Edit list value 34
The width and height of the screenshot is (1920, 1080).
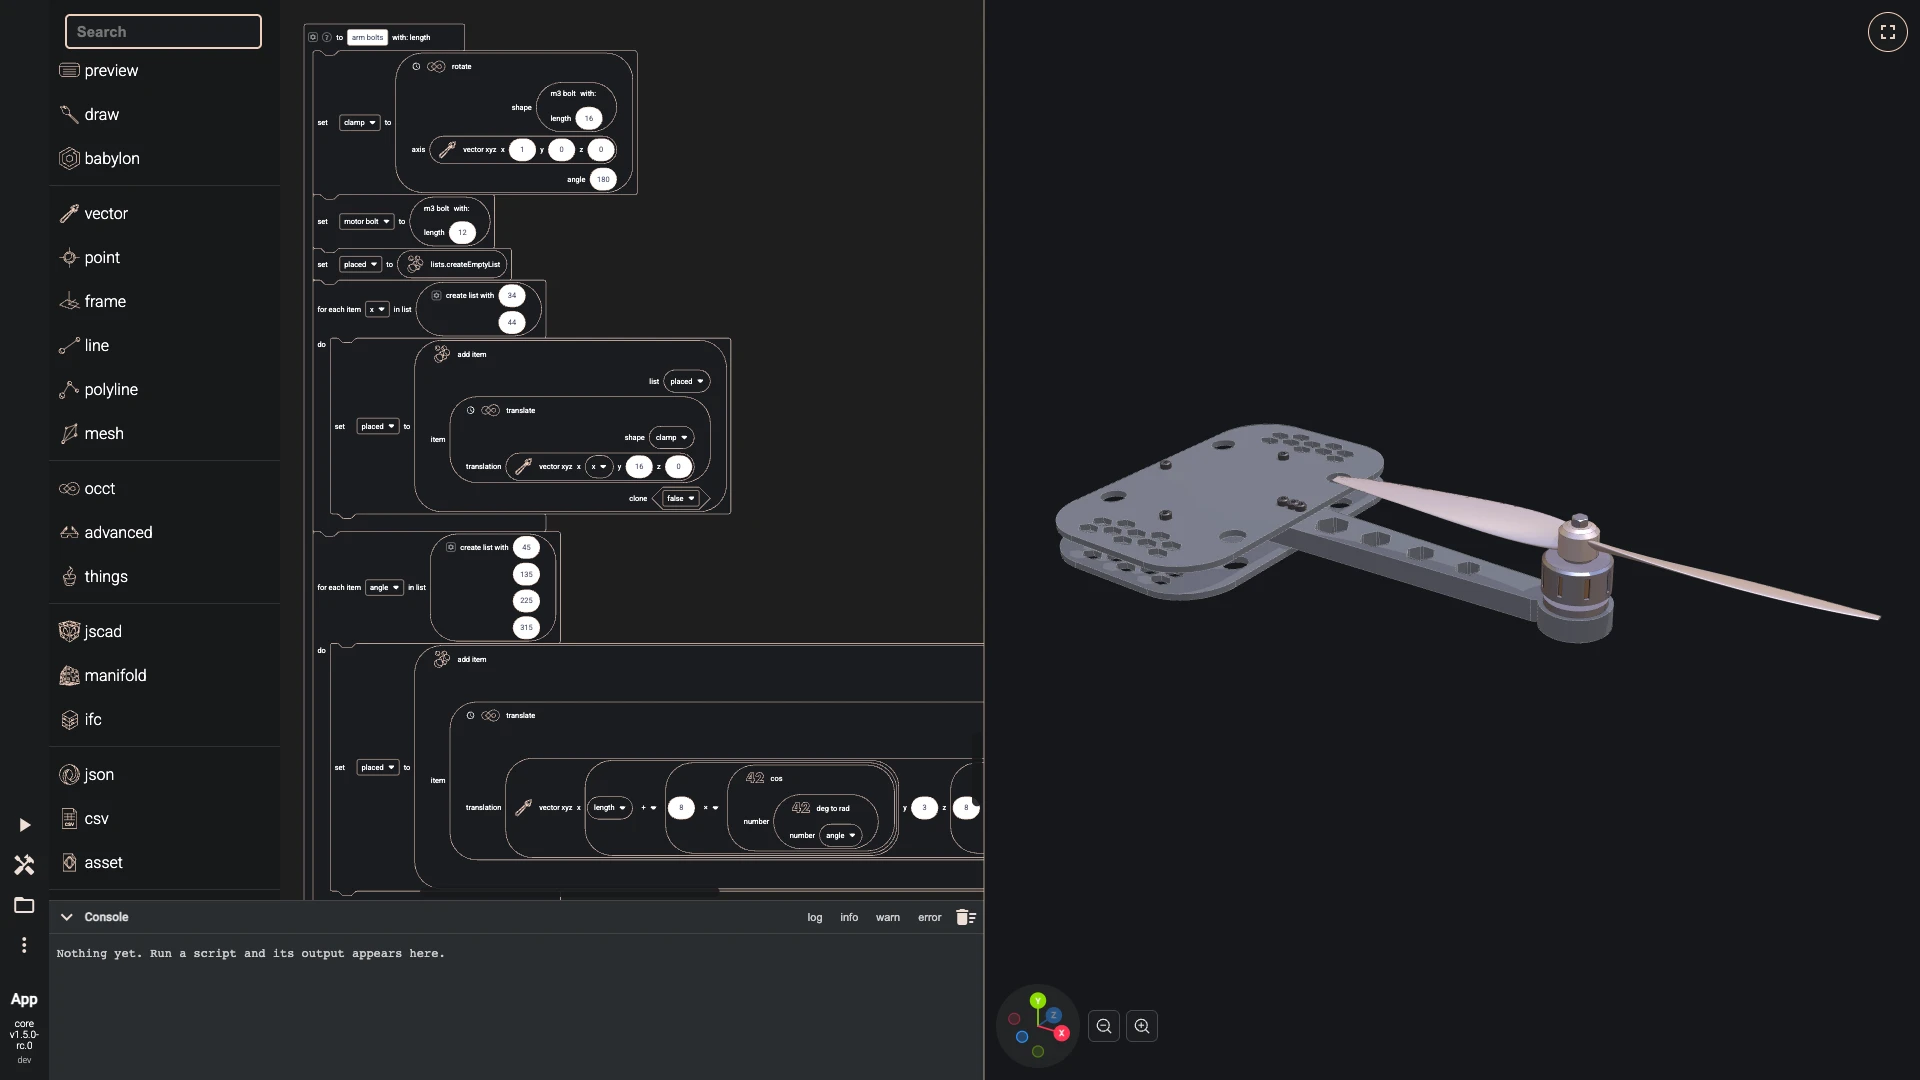coord(512,296)
